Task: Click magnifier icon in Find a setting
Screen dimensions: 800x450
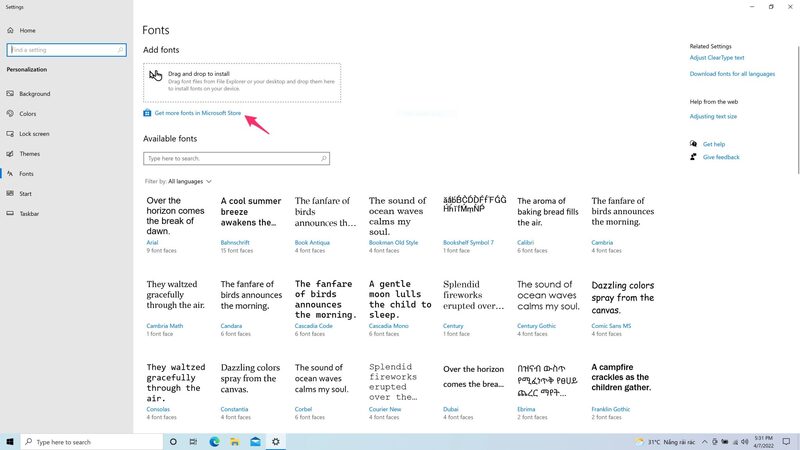Action: [120, 50]
